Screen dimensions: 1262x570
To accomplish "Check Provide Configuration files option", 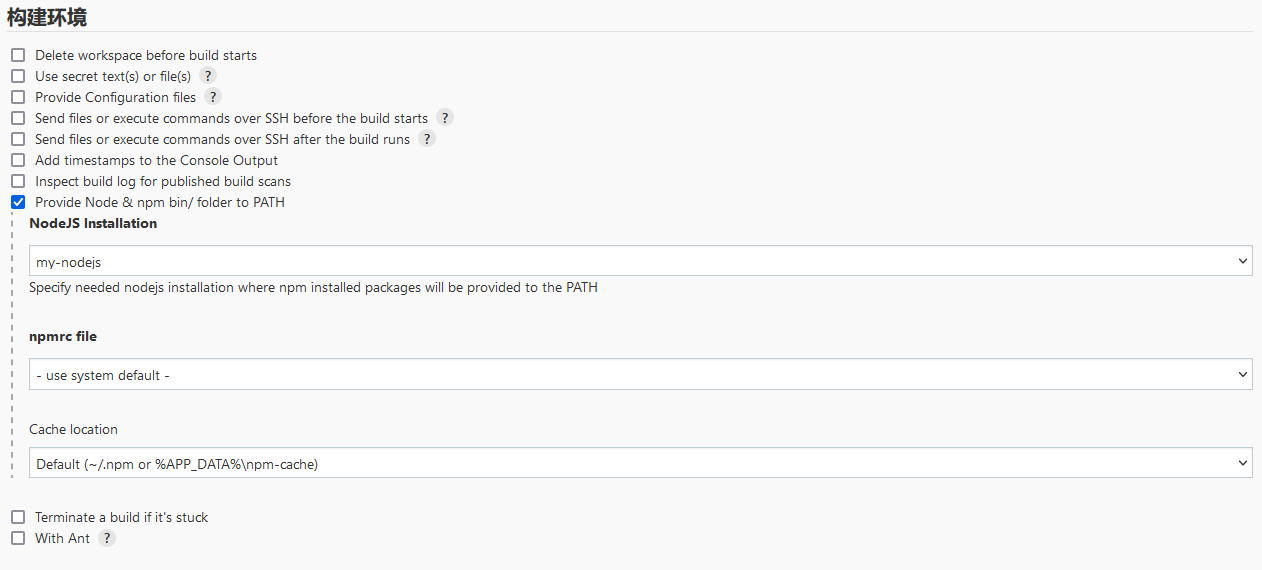I will [18, 97].
